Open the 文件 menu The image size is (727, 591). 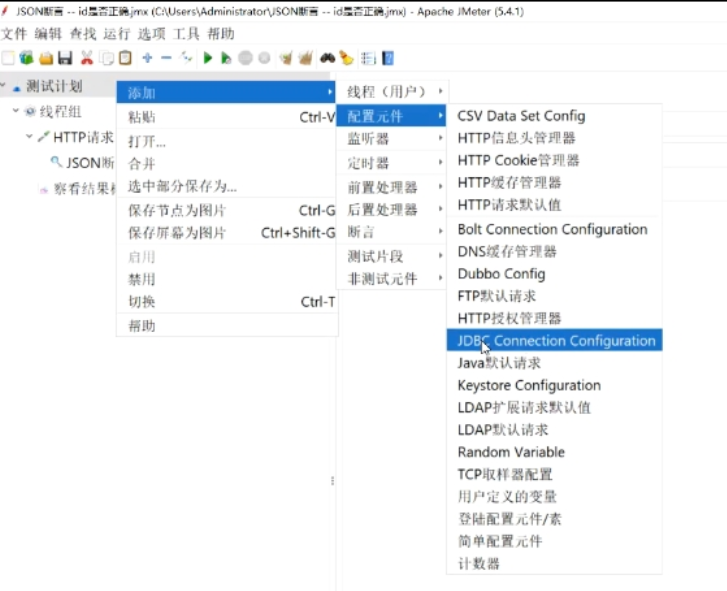[x=14, y=34]
